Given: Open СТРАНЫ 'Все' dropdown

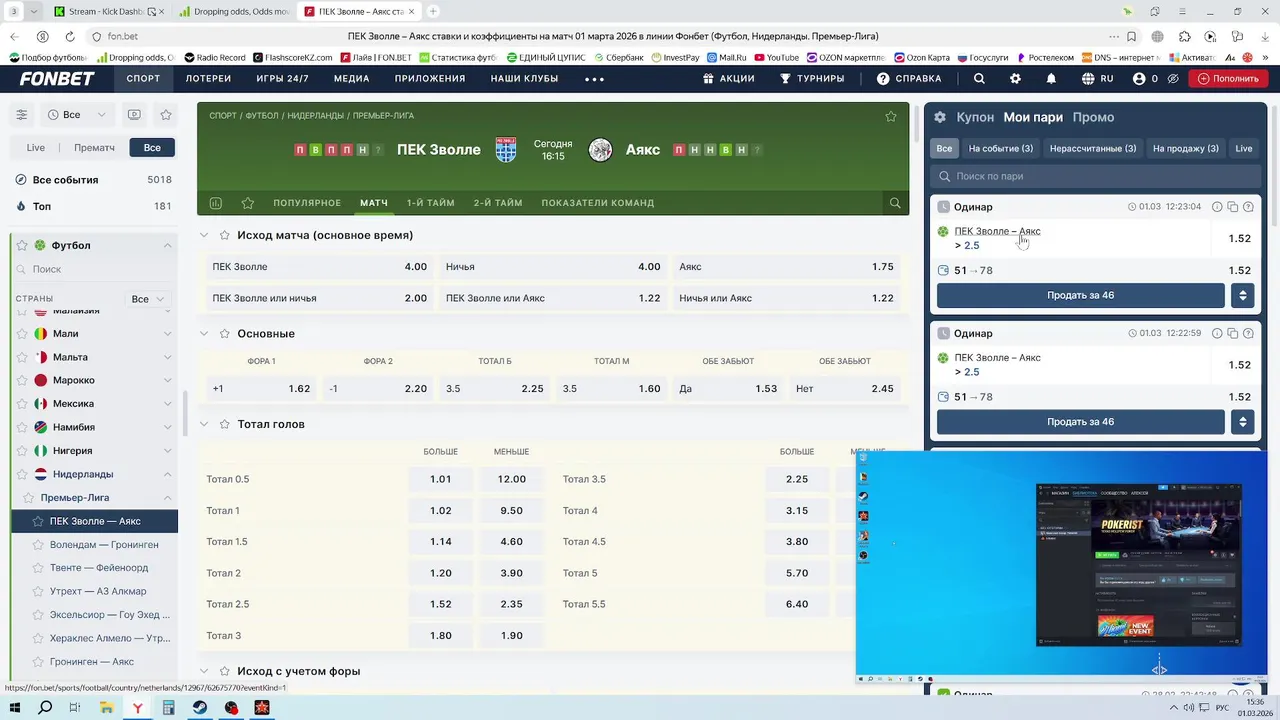Looking at the screenshot, I should pyautogui.click(x=148, y=299).
